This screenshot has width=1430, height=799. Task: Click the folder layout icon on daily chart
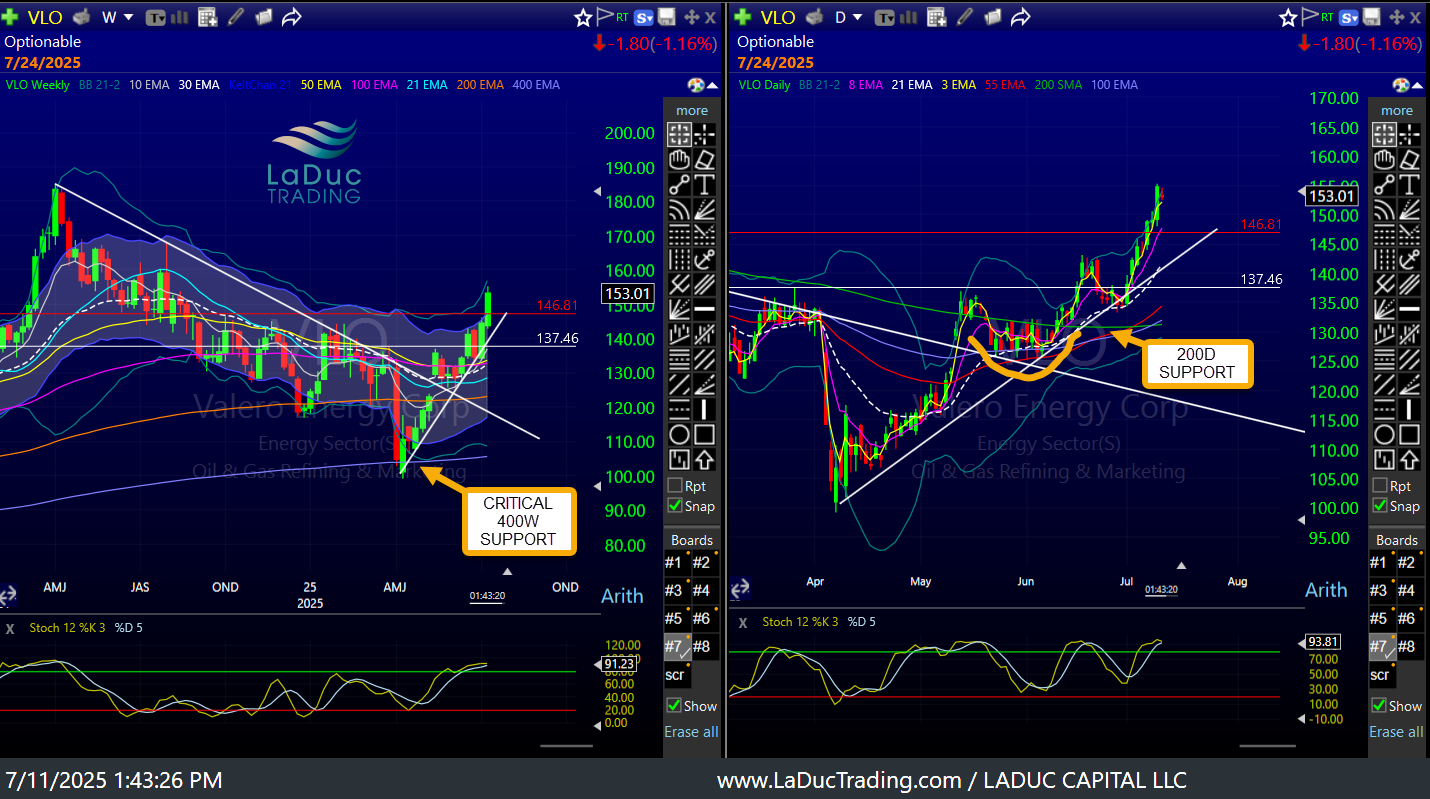click(994, 17)
